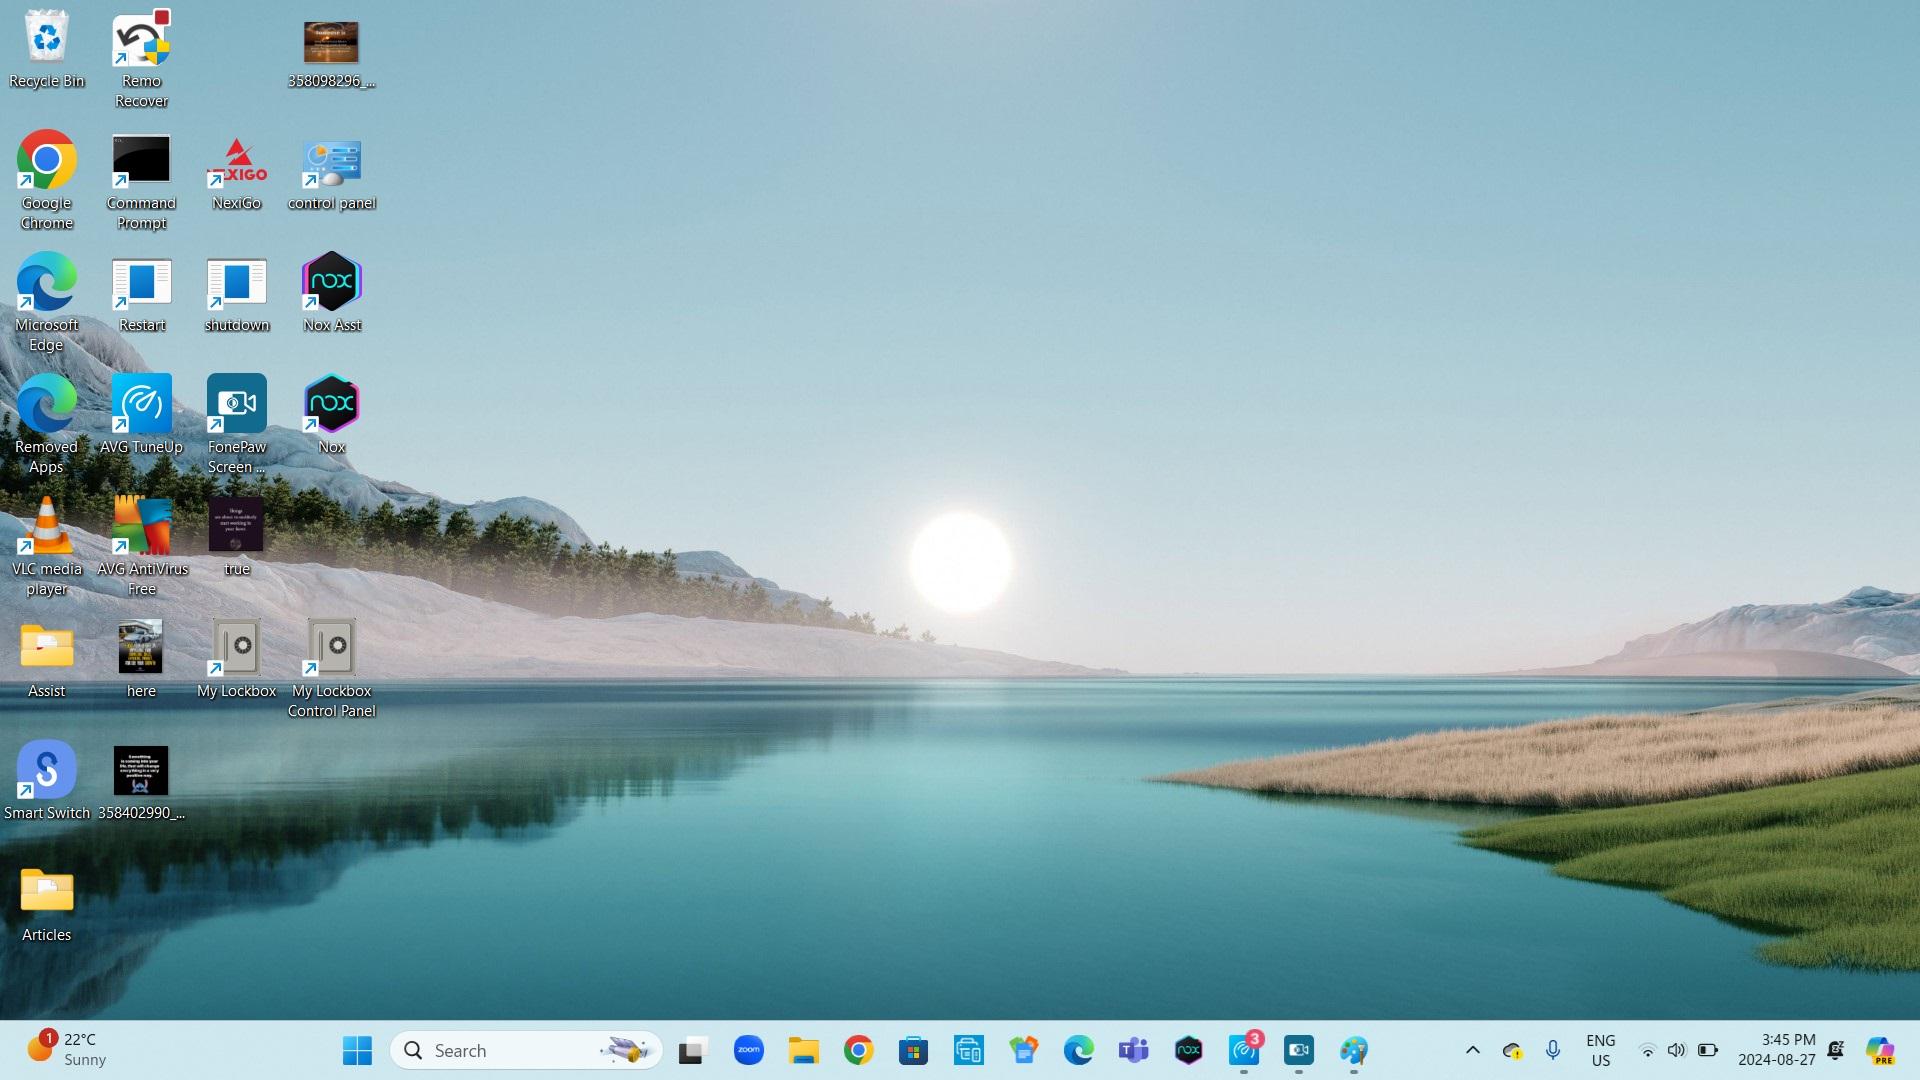Select the Nox desktop shortcut
This screenshot has height=1080, width=1920.
tap(331, 416)
